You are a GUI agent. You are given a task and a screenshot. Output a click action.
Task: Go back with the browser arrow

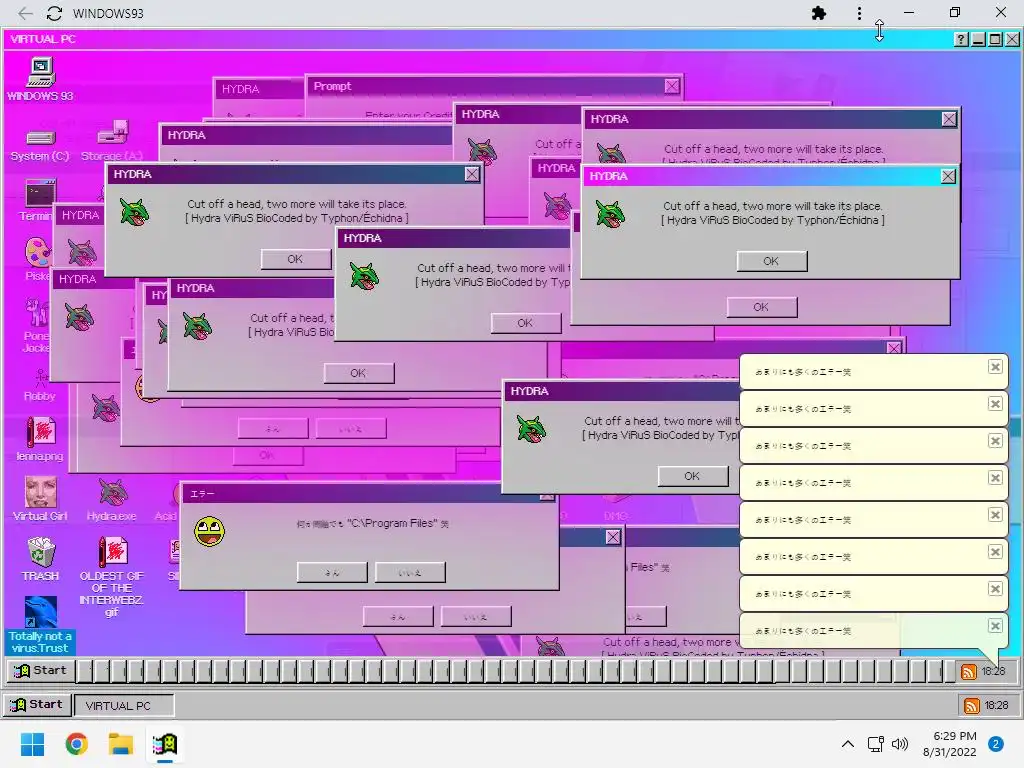click(x=25, y=13)
